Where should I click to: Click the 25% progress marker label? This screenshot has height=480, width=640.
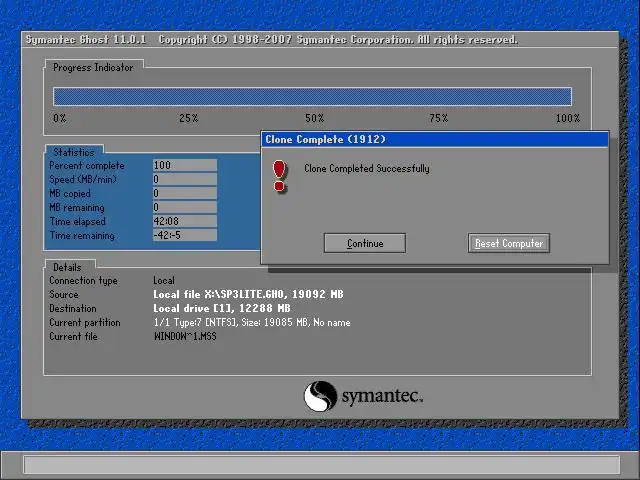[x=189, y=118]
